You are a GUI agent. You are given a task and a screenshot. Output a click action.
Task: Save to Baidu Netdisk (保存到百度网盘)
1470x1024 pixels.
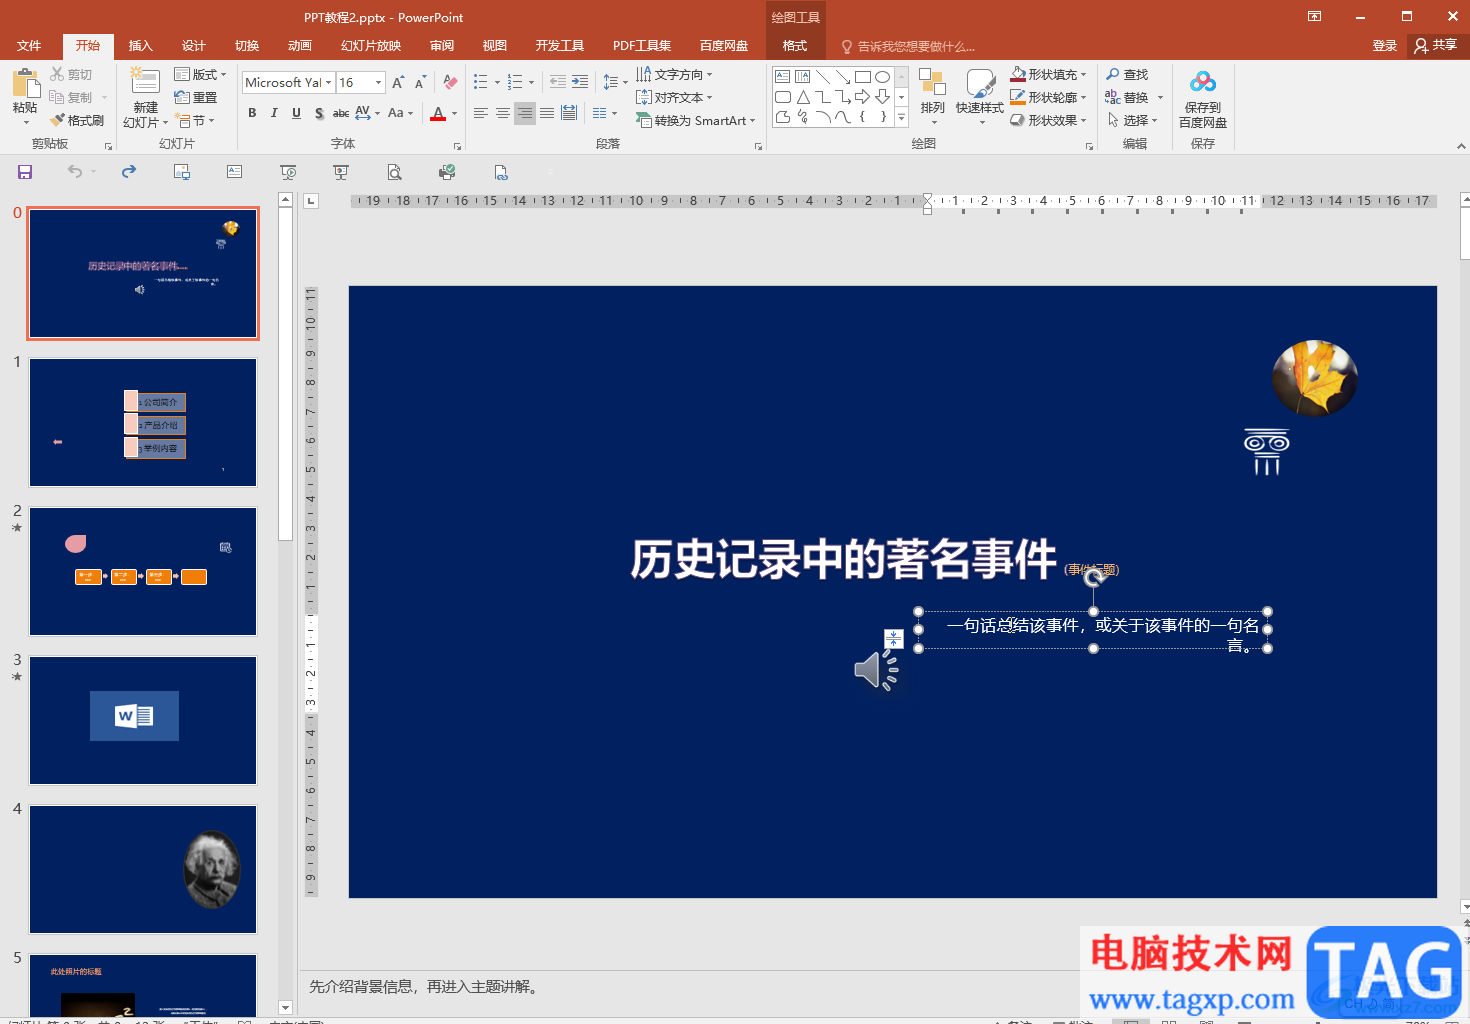[x=1203, y=99]
